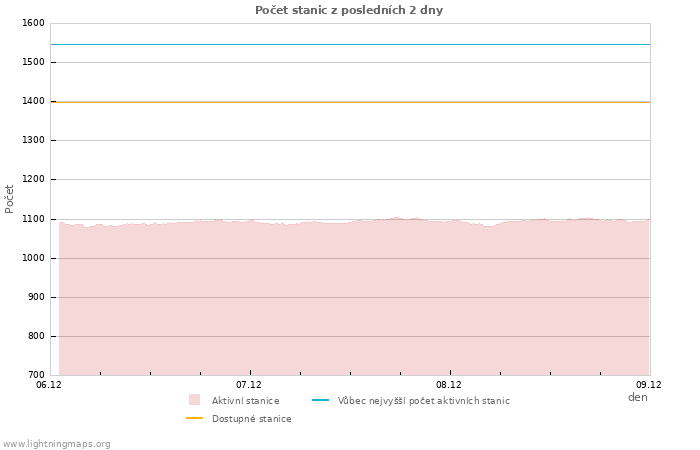Select the Dostupné stanice legend label

tap(251, 419)
